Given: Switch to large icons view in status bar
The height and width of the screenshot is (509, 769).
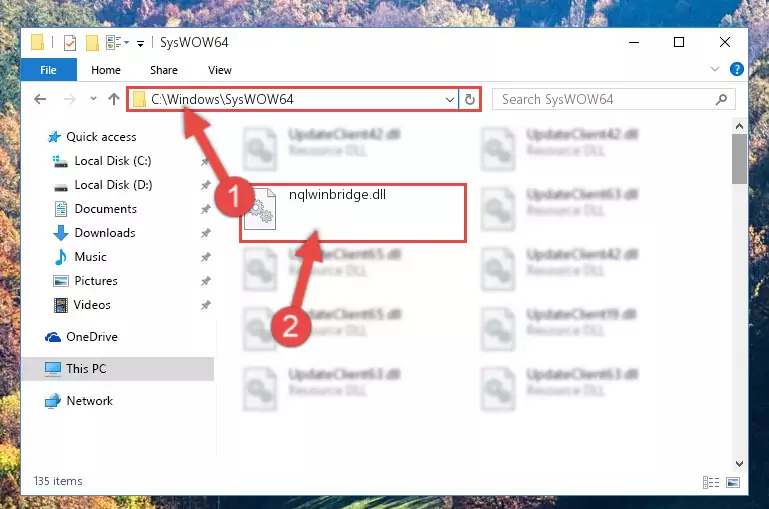Looking at the screenshot, I should click(733, 483).
